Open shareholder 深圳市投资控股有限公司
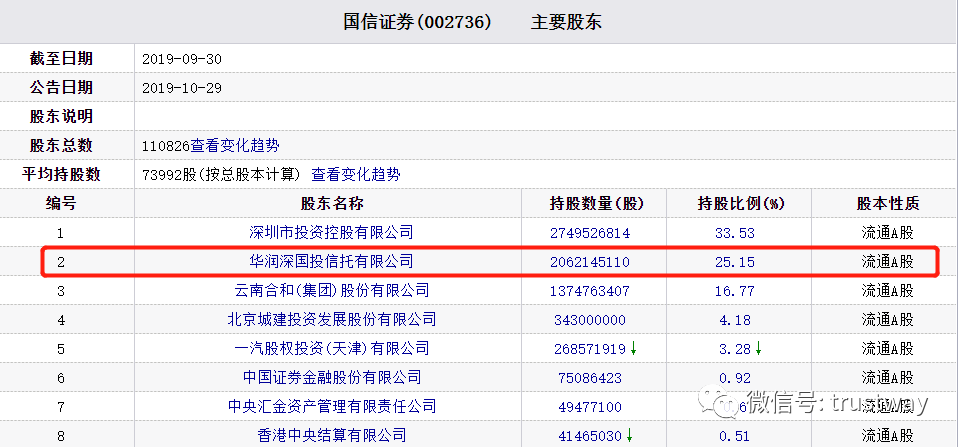This screenshot has height=447, width=960. 331,233
